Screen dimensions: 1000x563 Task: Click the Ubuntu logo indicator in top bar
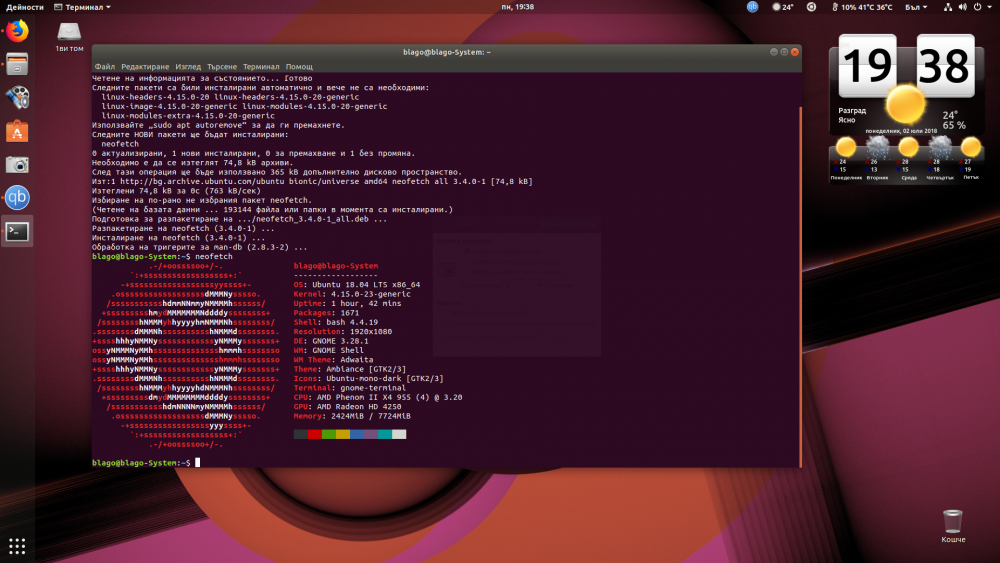tap(811, 7)
